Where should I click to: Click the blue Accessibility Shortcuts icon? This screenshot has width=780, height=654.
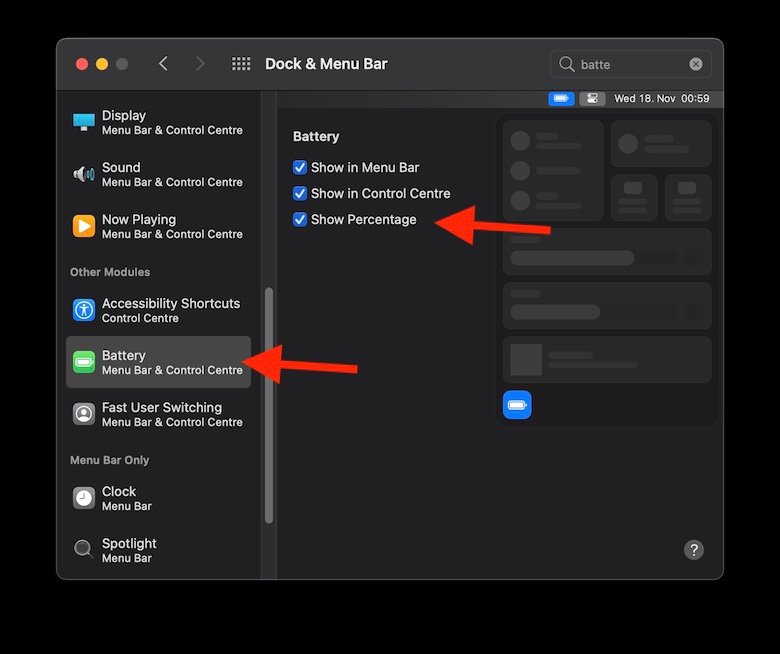84,310
